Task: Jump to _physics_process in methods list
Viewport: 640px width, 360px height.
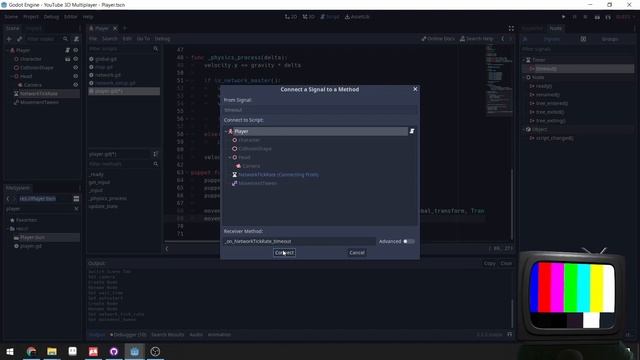Action: click(108, 198)
